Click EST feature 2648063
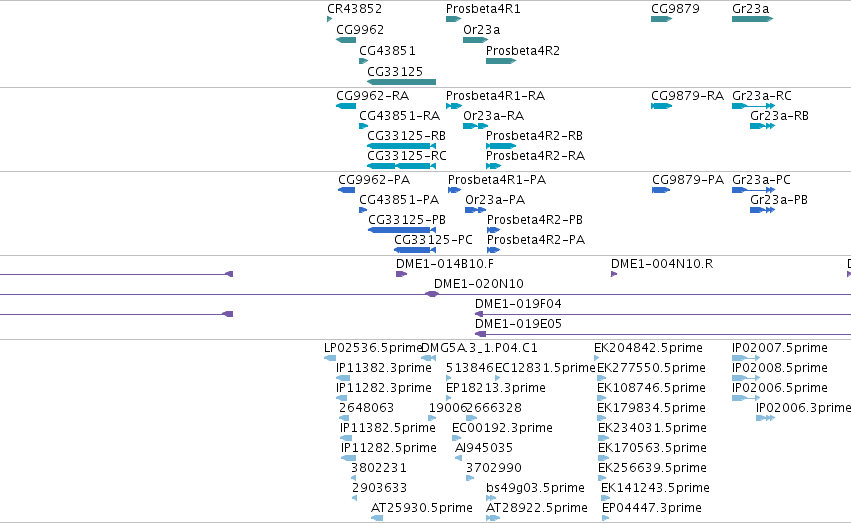 [x=344, y=419]
